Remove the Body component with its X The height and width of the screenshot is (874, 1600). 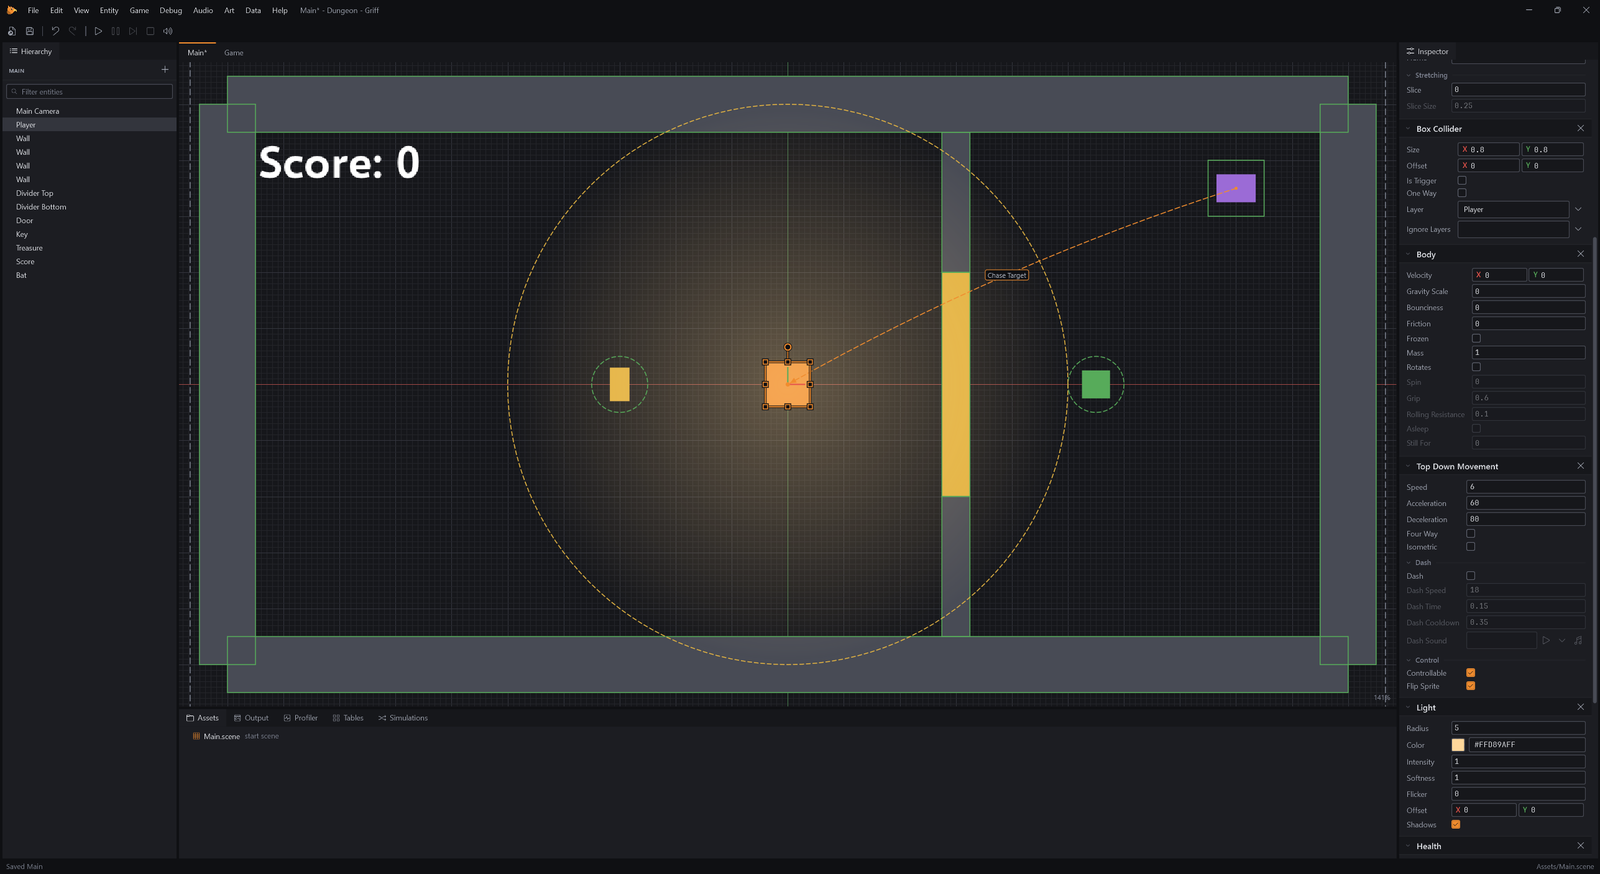click(x=1580, y=254)
